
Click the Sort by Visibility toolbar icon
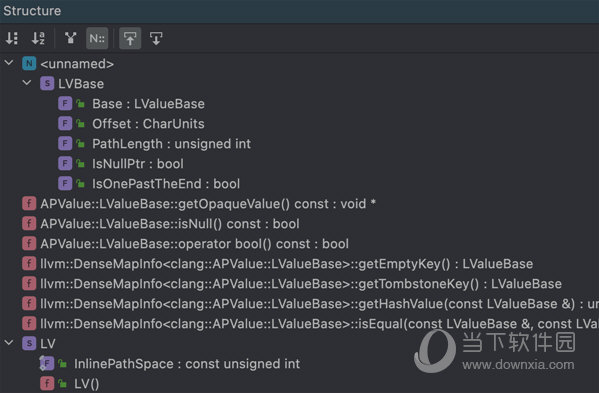[x=12, y=38]
